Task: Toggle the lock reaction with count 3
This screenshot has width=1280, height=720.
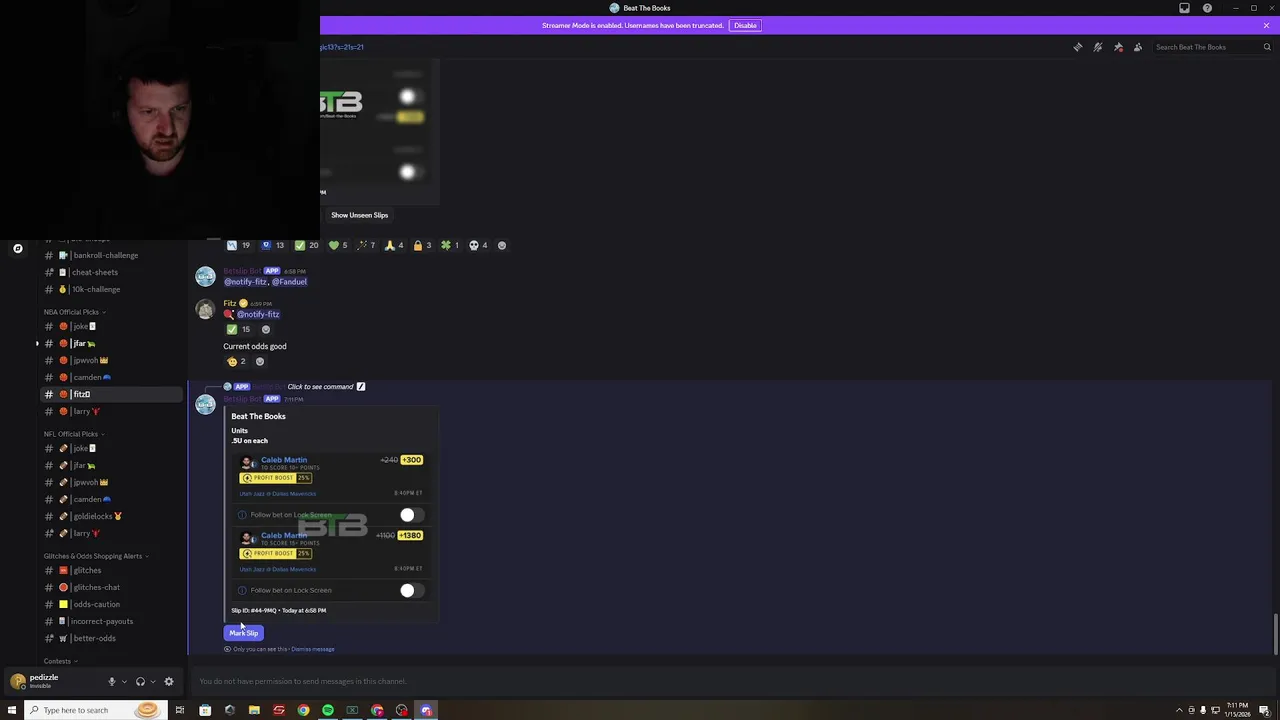Action: tap(422, 245)
